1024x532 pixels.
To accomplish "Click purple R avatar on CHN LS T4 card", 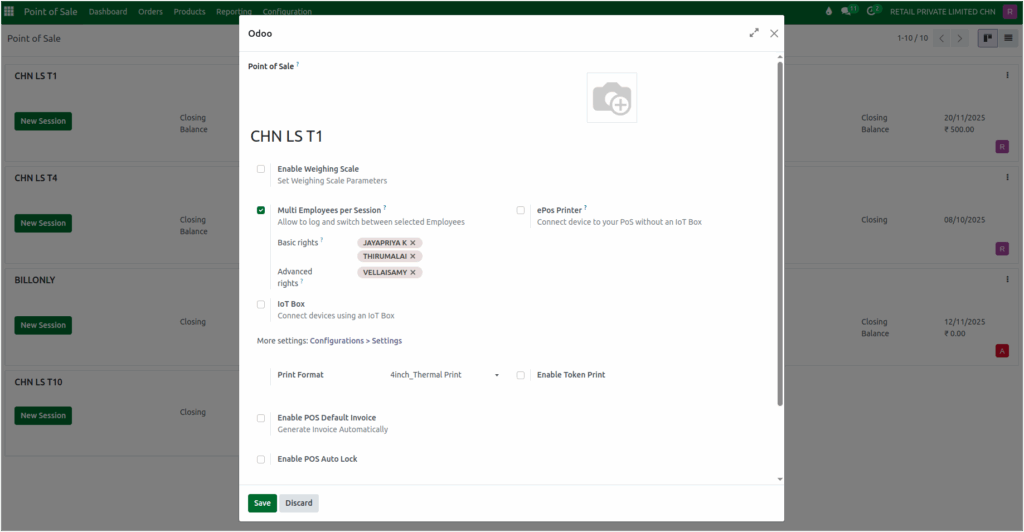I will [x=1002, y=249].
